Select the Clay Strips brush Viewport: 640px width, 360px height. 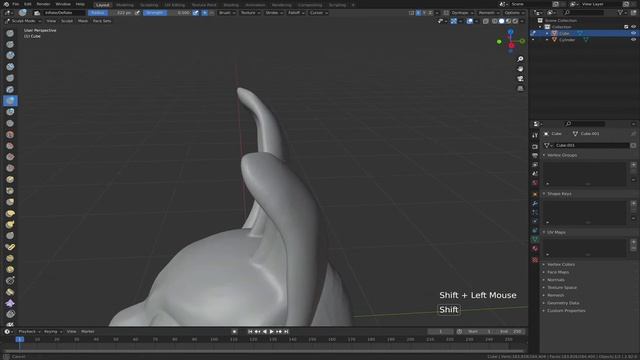tap(10, 67)
